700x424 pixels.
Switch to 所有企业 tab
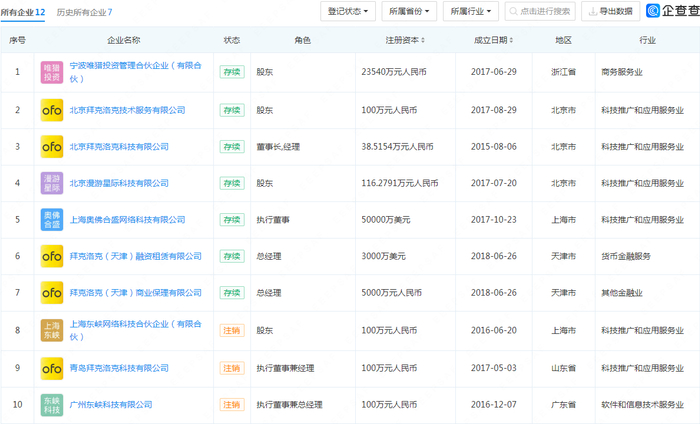point(22,10)
